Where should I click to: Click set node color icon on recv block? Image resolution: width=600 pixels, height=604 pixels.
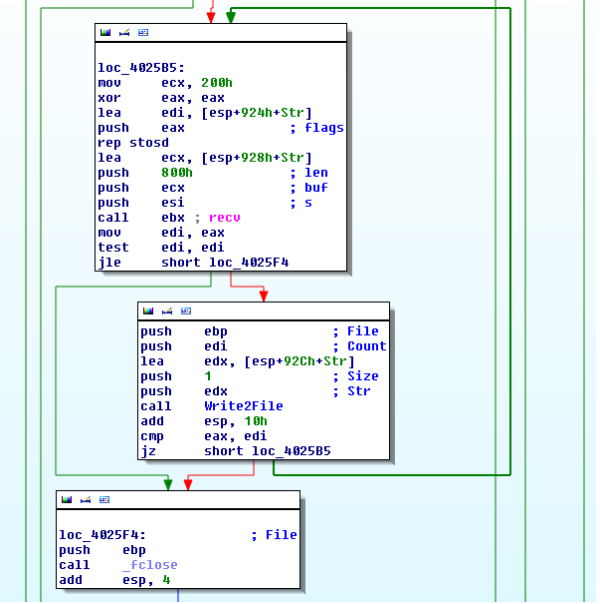(x=105, y=33)
